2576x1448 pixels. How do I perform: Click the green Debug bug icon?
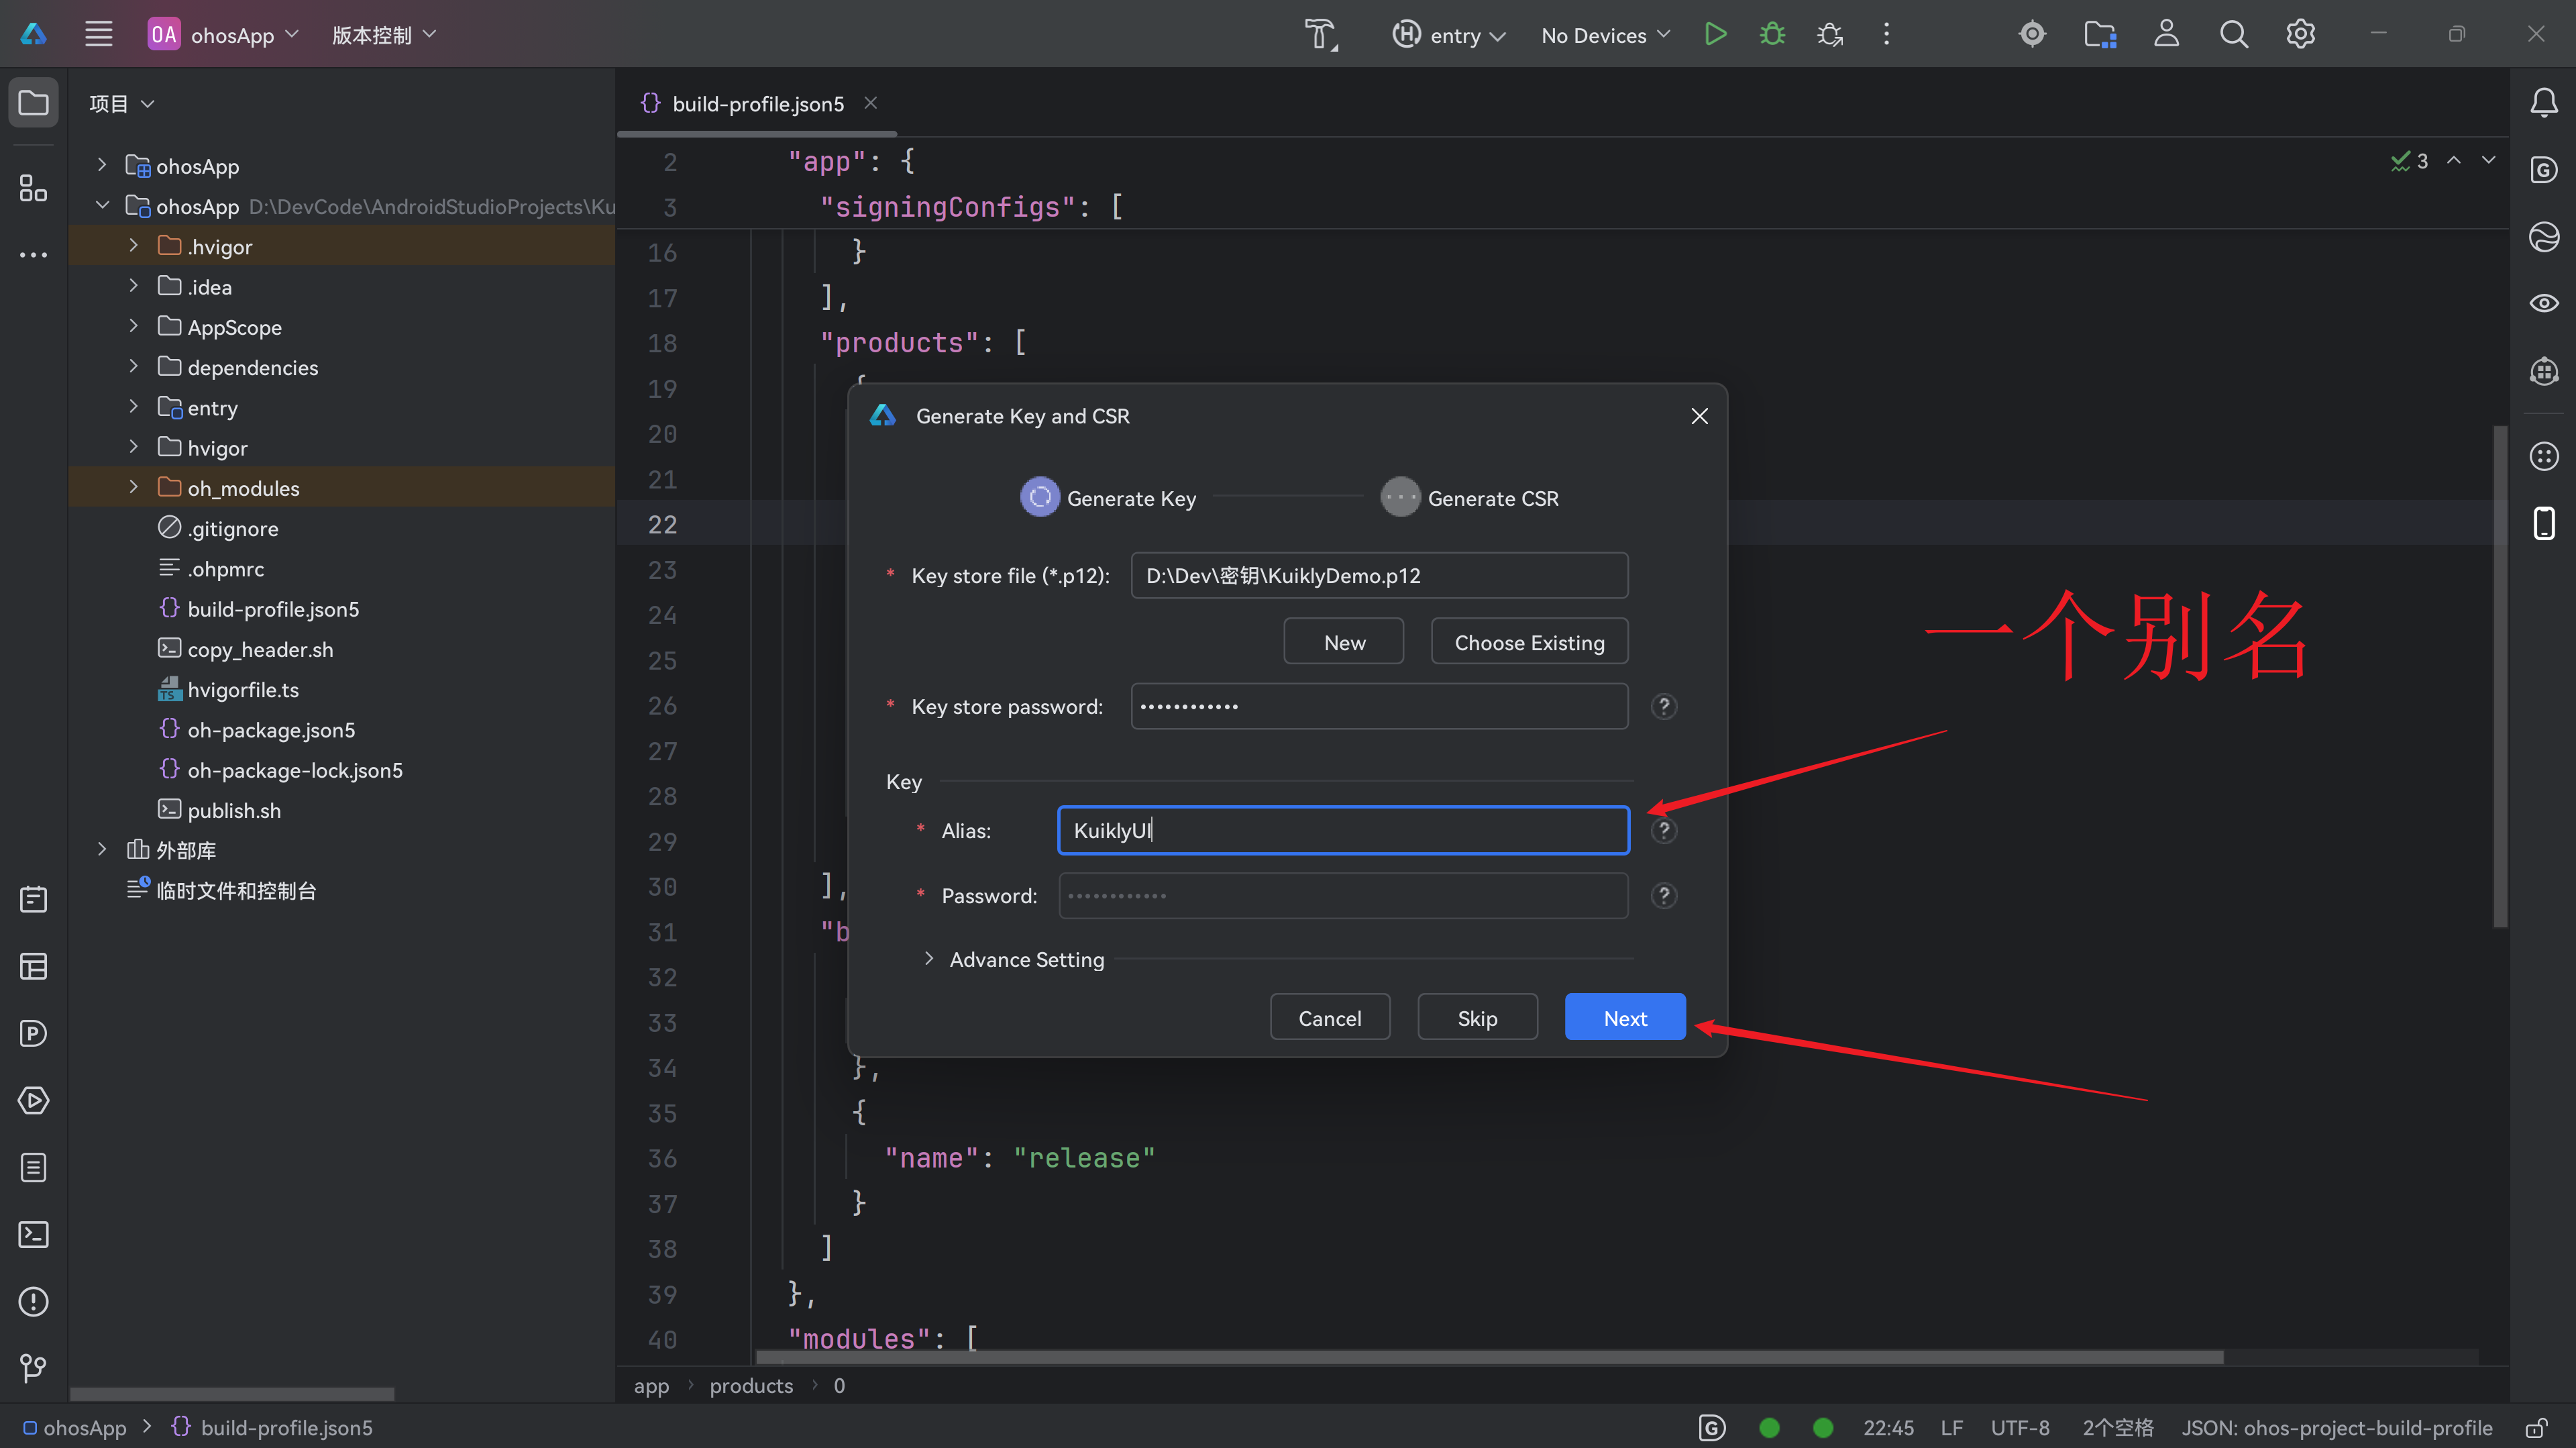click(1772, 35)
